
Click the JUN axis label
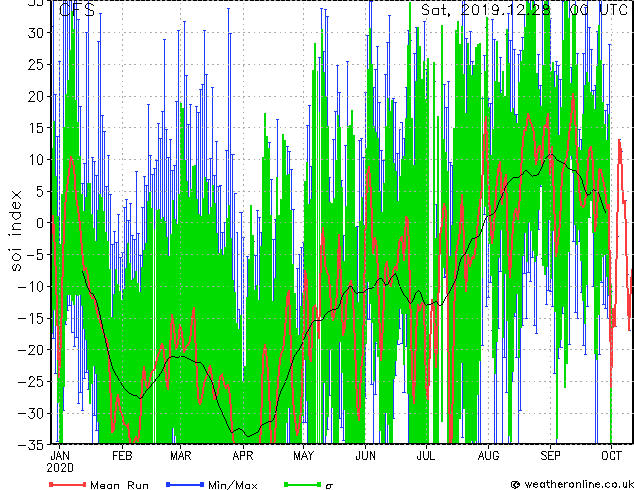(x=365, y=456)
